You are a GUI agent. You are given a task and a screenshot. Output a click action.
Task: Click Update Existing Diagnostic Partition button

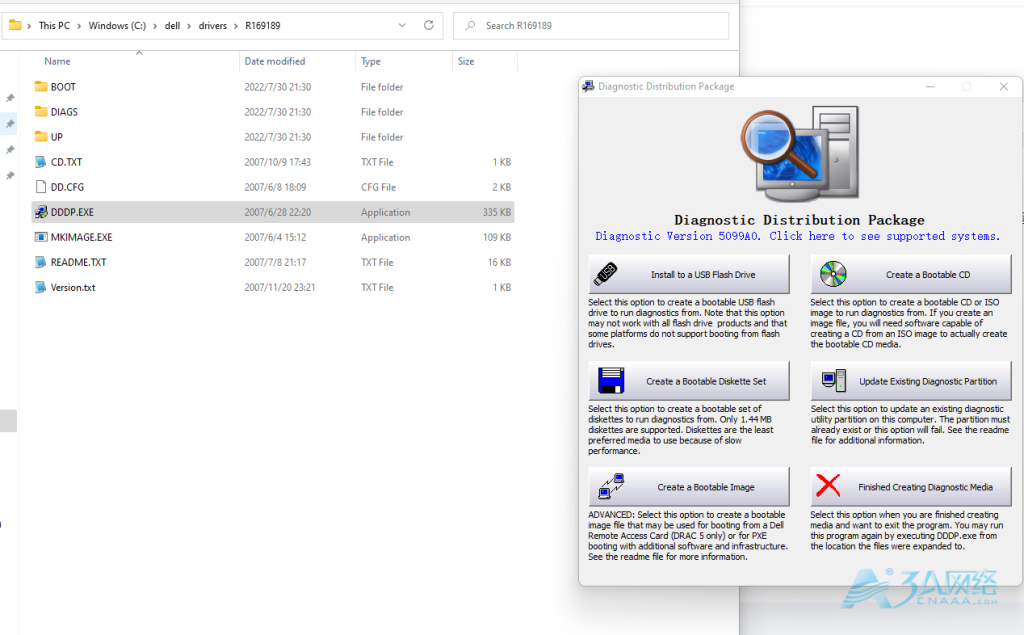tap(911, 381)
